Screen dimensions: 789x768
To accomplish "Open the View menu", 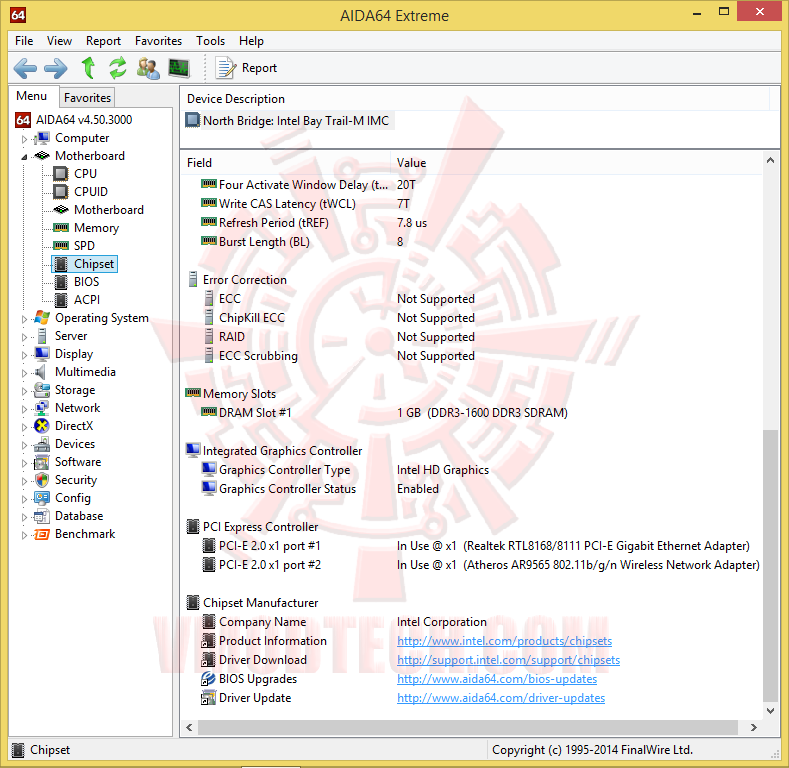I will click(x=59, y=41).
